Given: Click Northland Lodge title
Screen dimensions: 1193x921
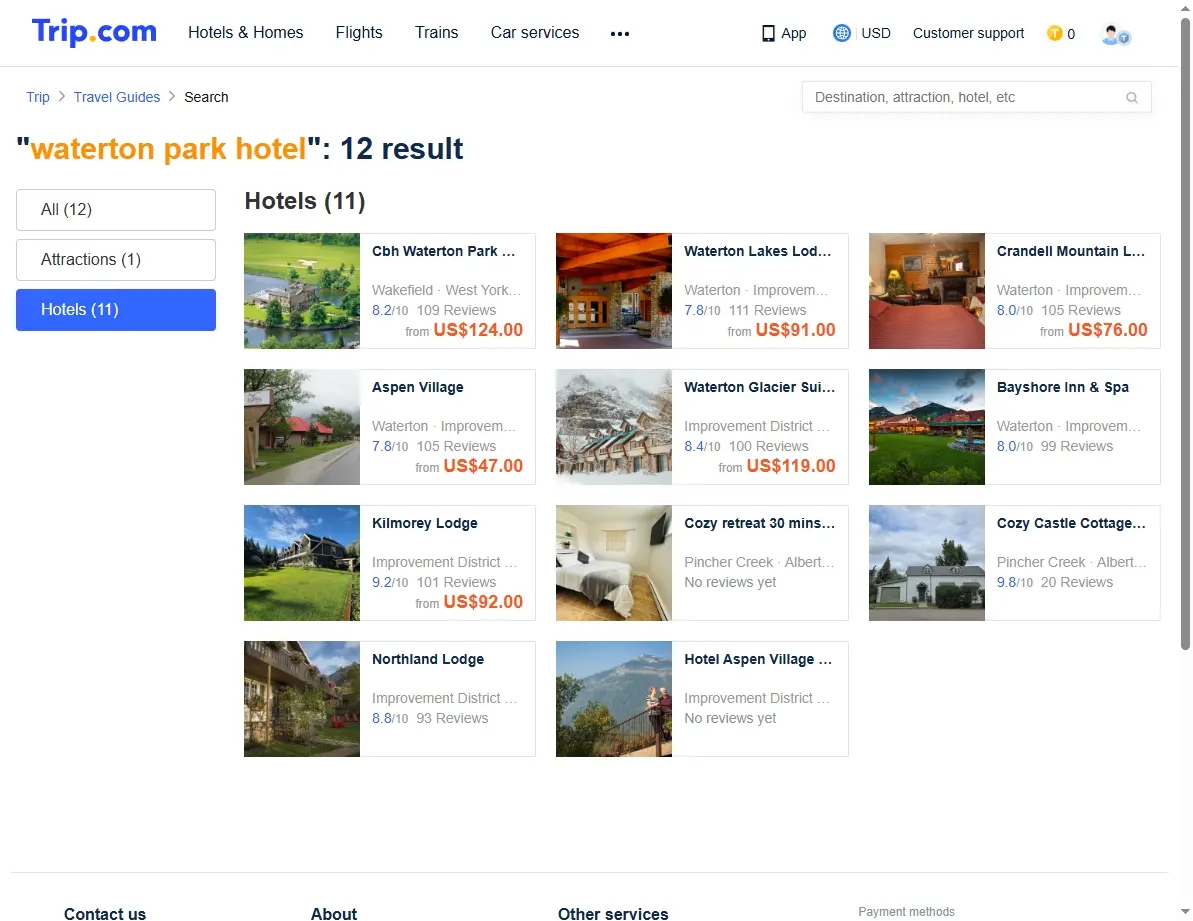Looking at the screenshot, I should [x=428, y=660].
